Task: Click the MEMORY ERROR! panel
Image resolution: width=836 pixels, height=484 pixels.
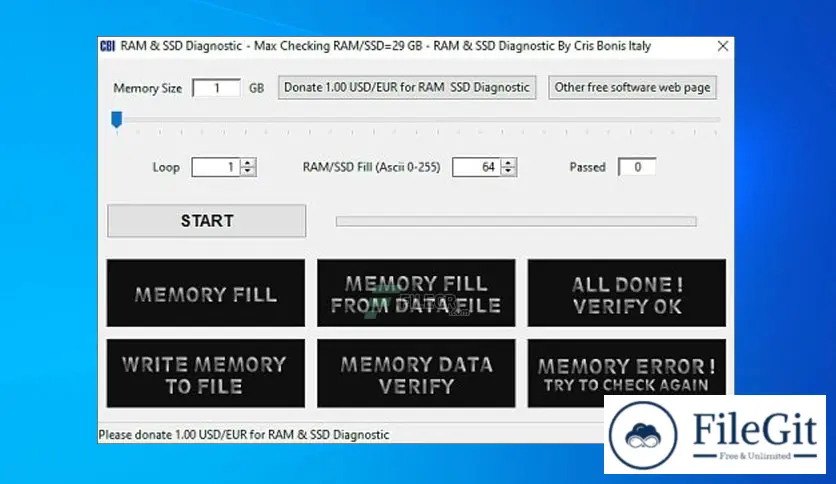Action: click(627, 374)
